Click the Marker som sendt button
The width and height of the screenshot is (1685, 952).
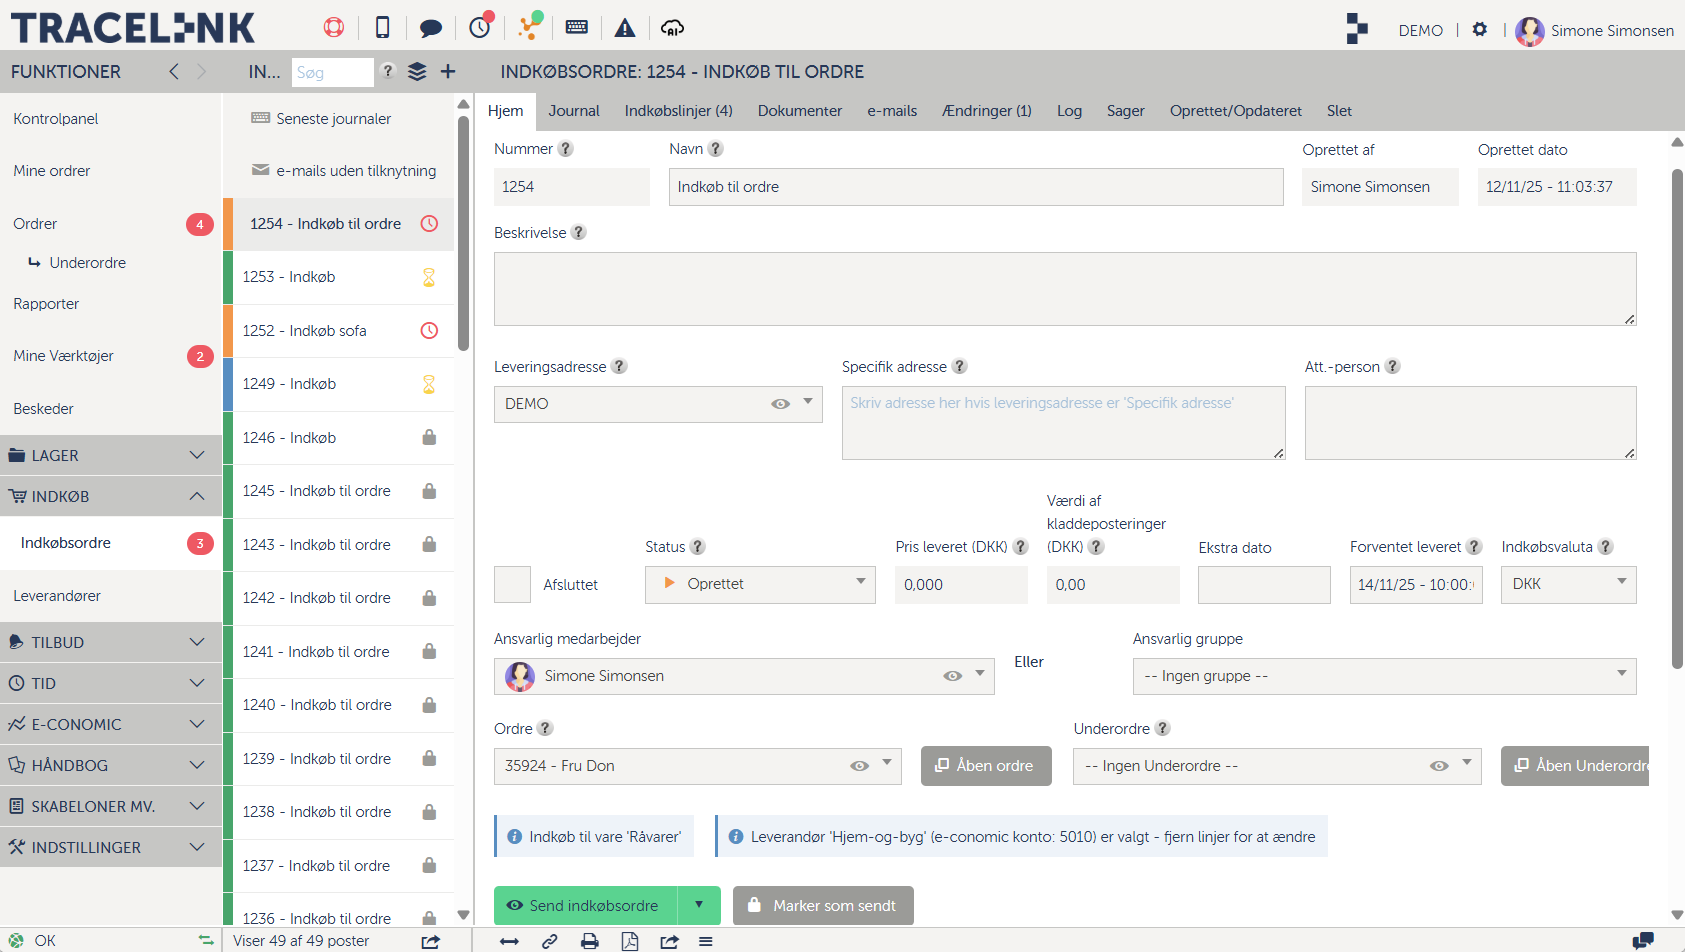823,905
